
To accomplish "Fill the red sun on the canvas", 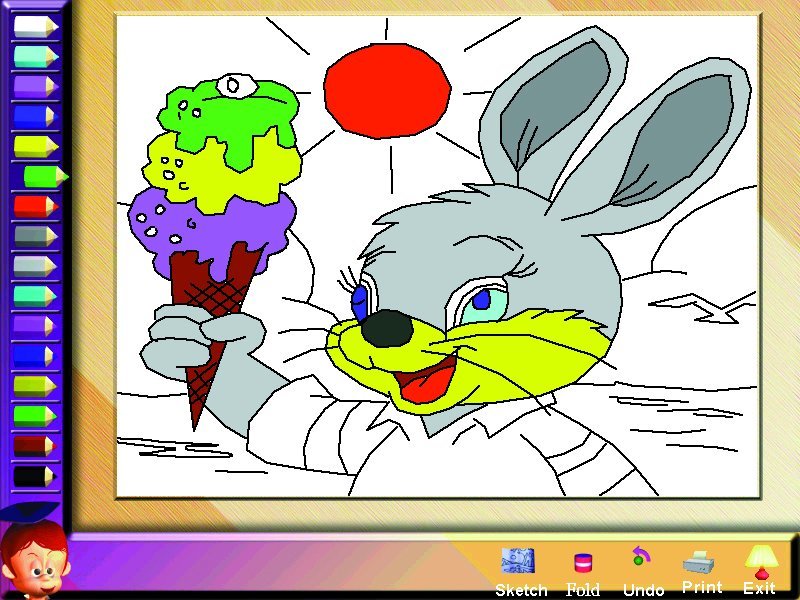I will (x=385, y=90).
